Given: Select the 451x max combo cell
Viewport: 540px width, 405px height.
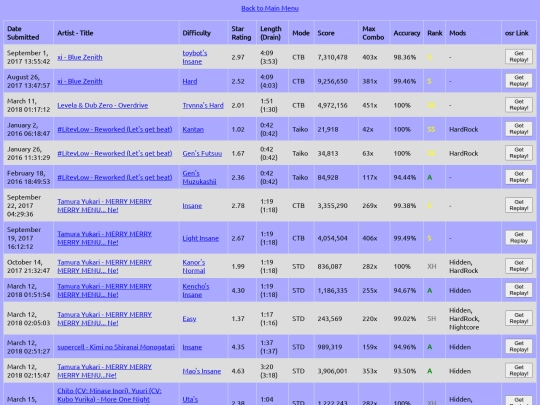Looking at the screenshot, I should 374,105.
